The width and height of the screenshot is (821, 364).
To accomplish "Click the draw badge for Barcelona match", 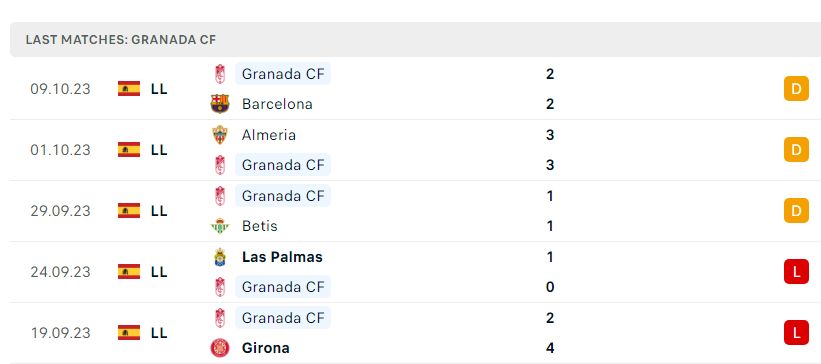I will pos(796,89).
